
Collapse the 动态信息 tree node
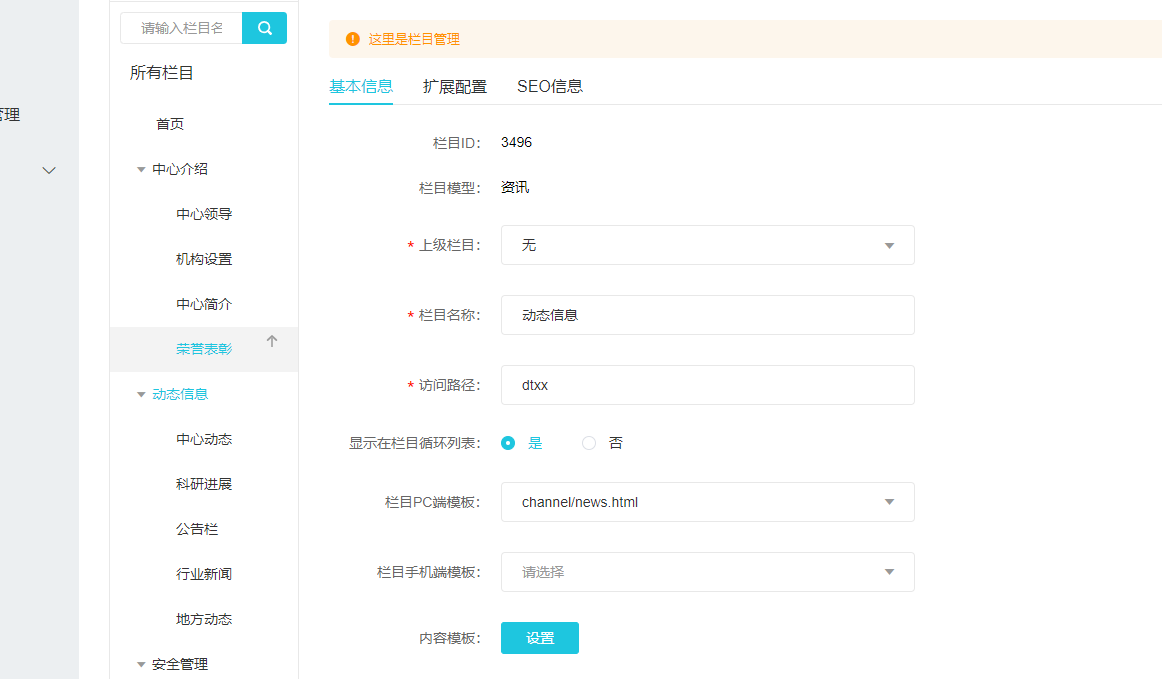(141, 395)
